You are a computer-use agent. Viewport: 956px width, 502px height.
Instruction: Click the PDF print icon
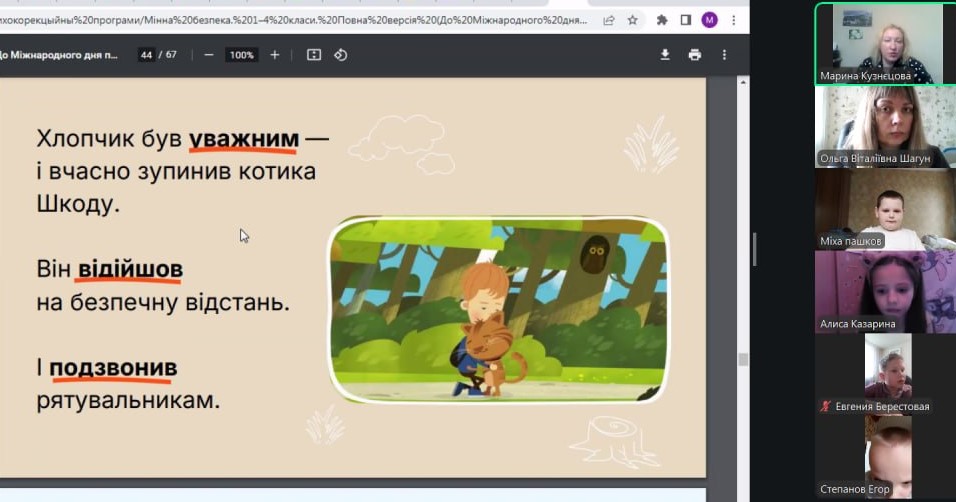pyautogui.click(x=694, y=55)
